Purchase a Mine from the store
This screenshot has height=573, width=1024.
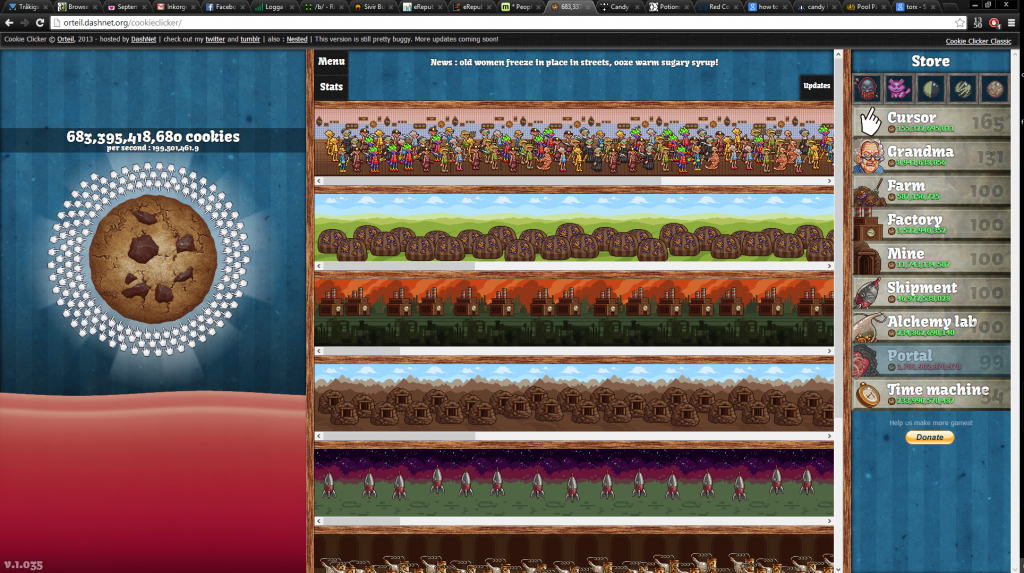click(931, 257)
